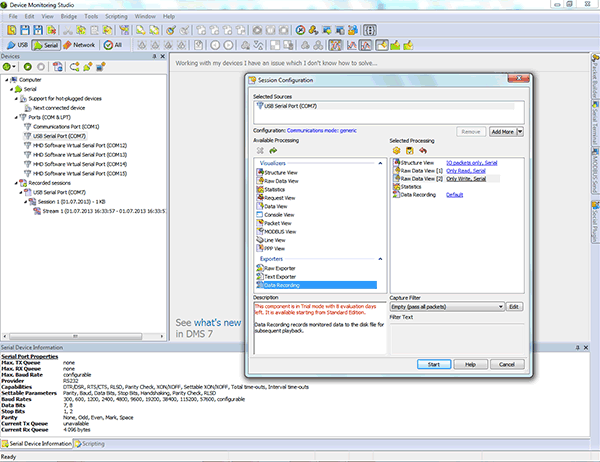Open the View menu
600x462 pixels.
(47, 16)
